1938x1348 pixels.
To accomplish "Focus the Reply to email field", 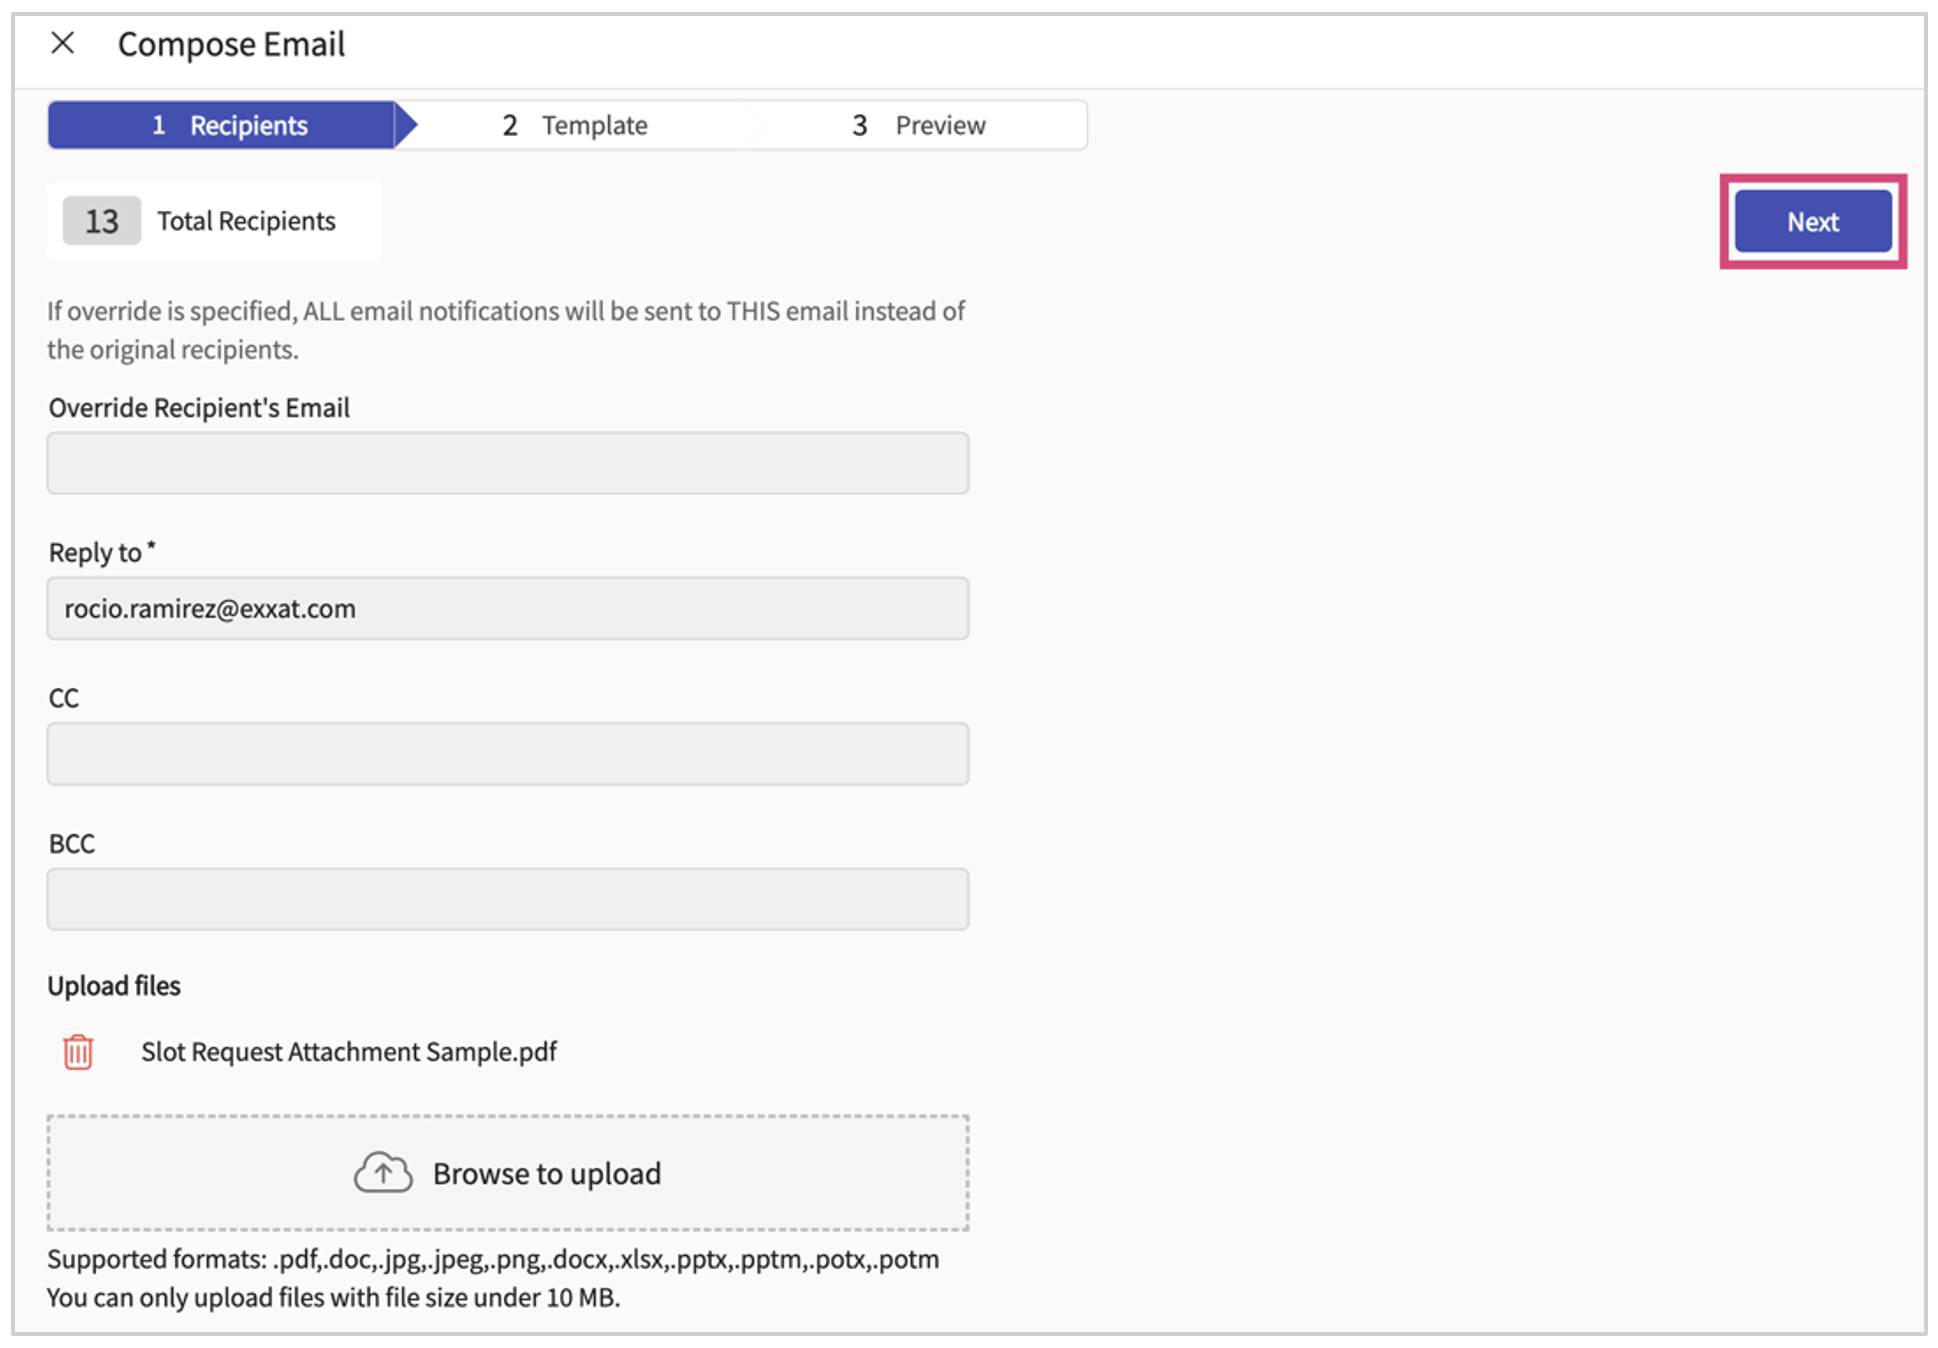I will coord(507,608).
